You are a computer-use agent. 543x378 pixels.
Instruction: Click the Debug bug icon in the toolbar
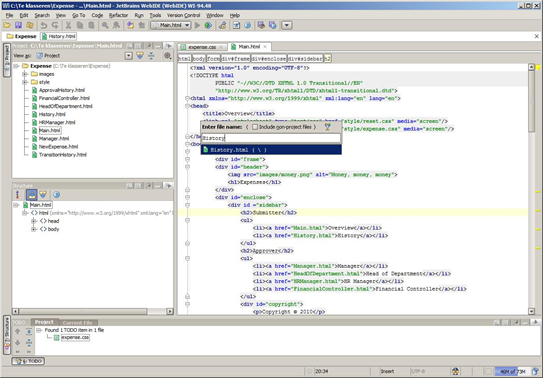(208, 25)
